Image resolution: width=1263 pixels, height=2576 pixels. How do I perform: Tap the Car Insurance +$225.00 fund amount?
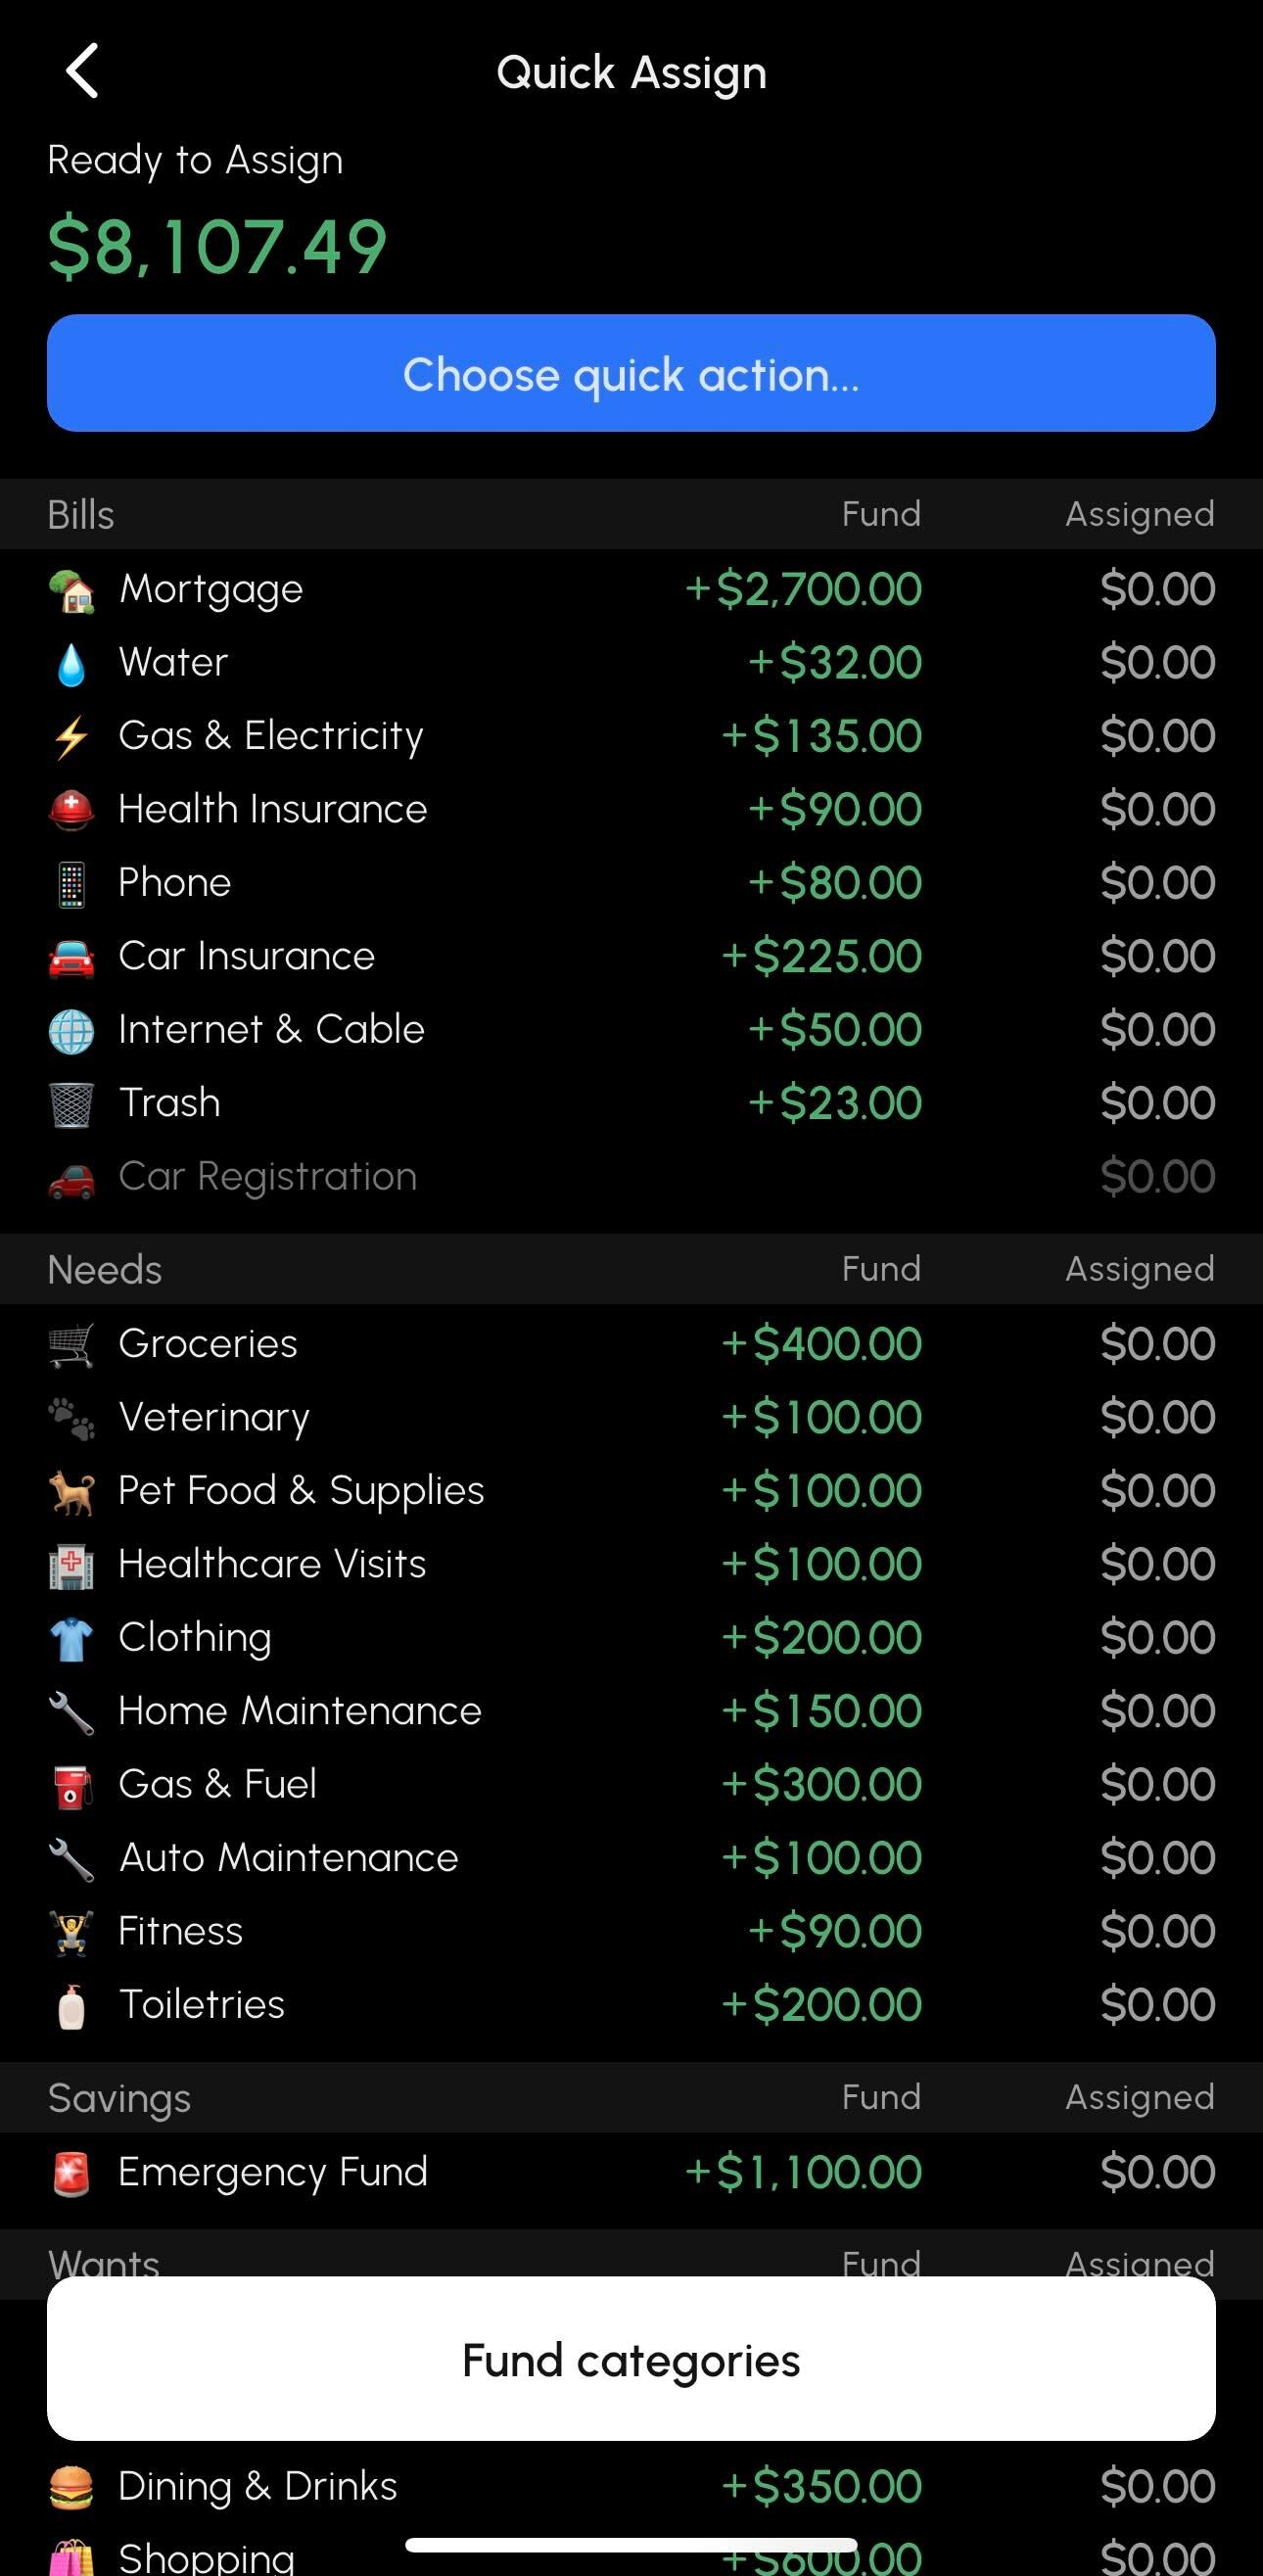pos(822,956)
